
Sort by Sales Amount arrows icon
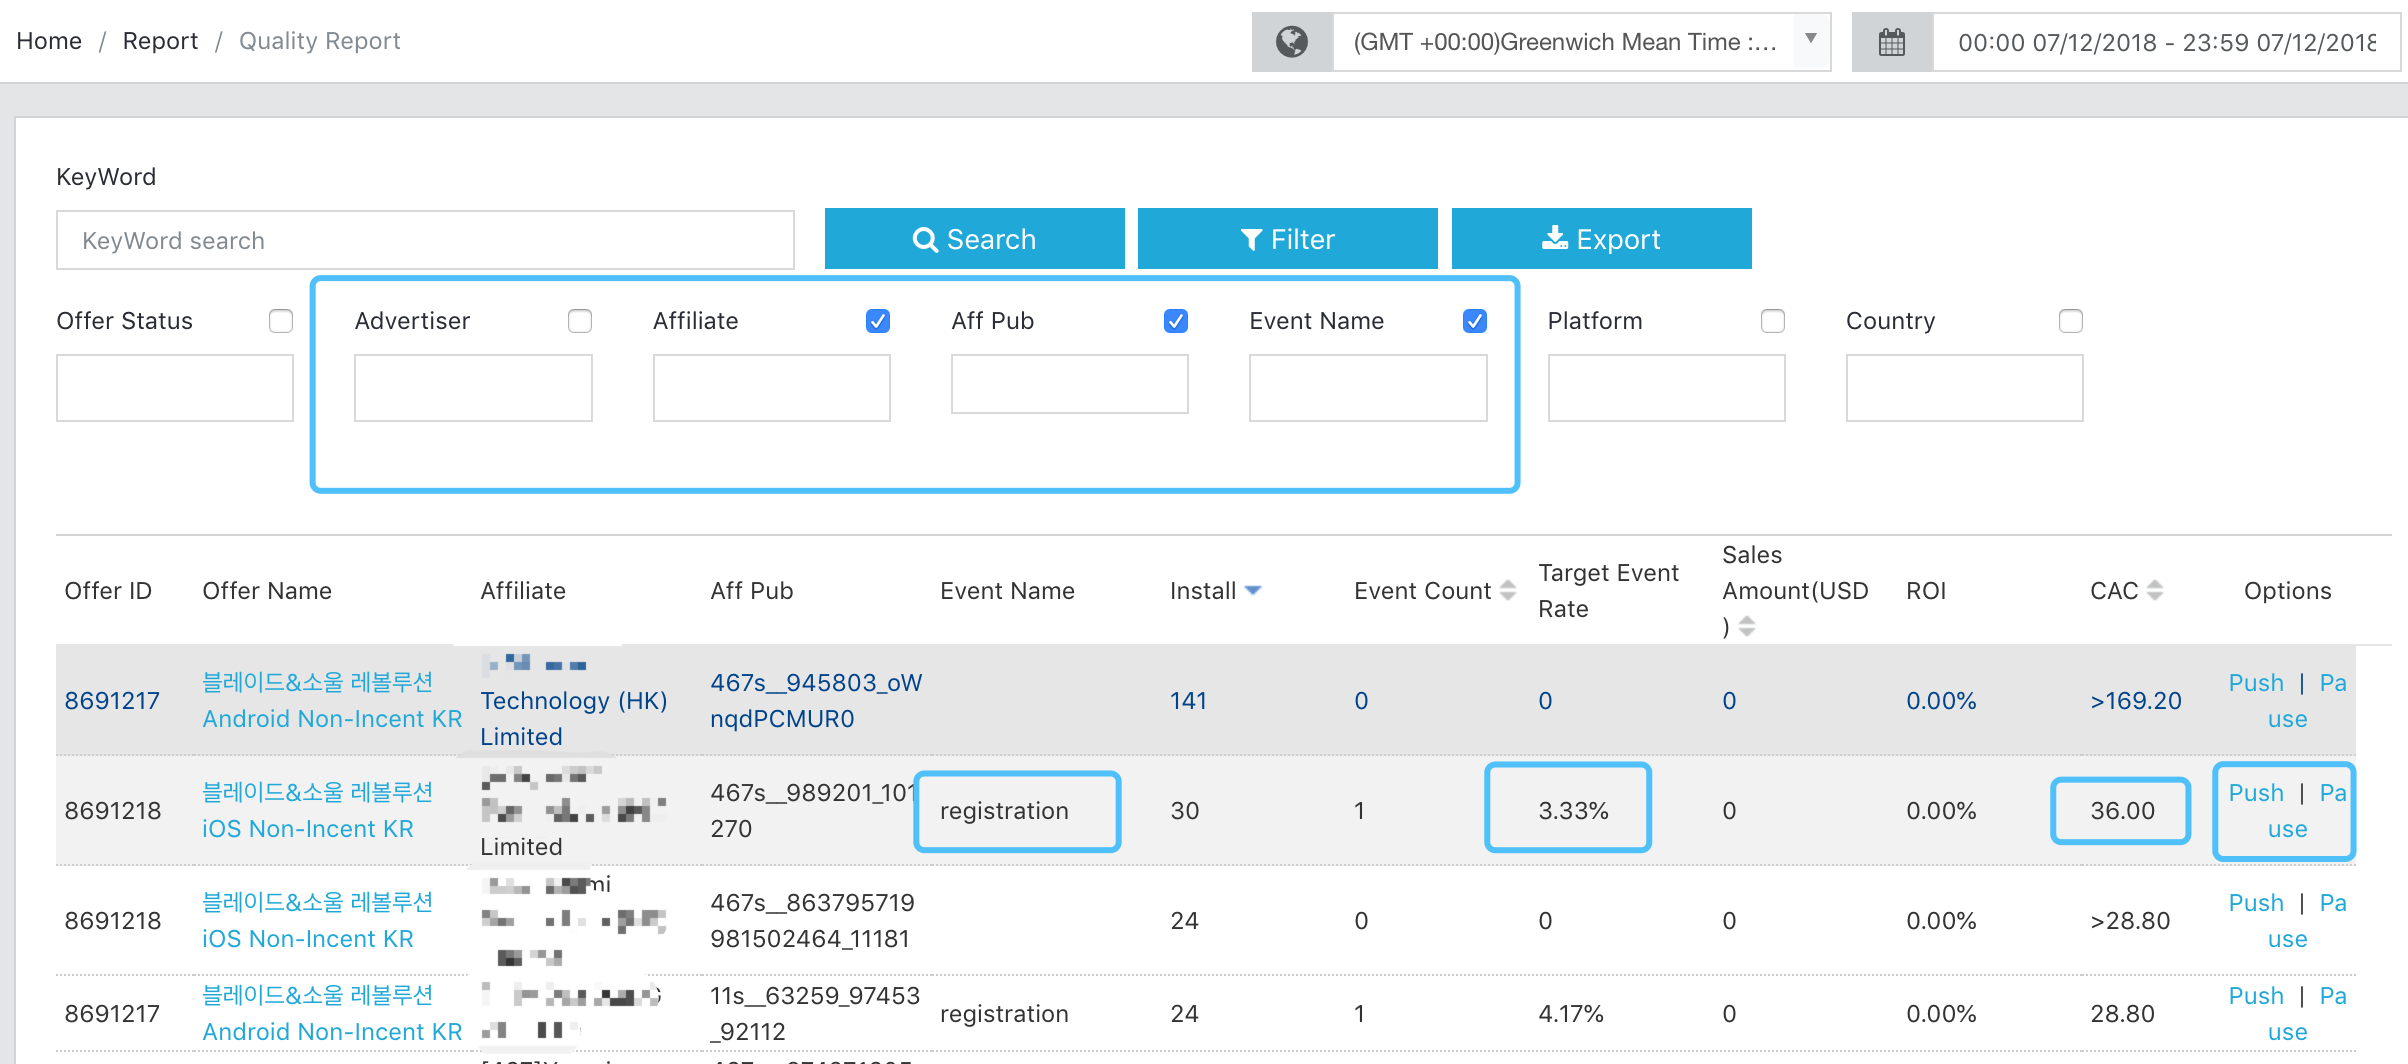coord(1747,627)
